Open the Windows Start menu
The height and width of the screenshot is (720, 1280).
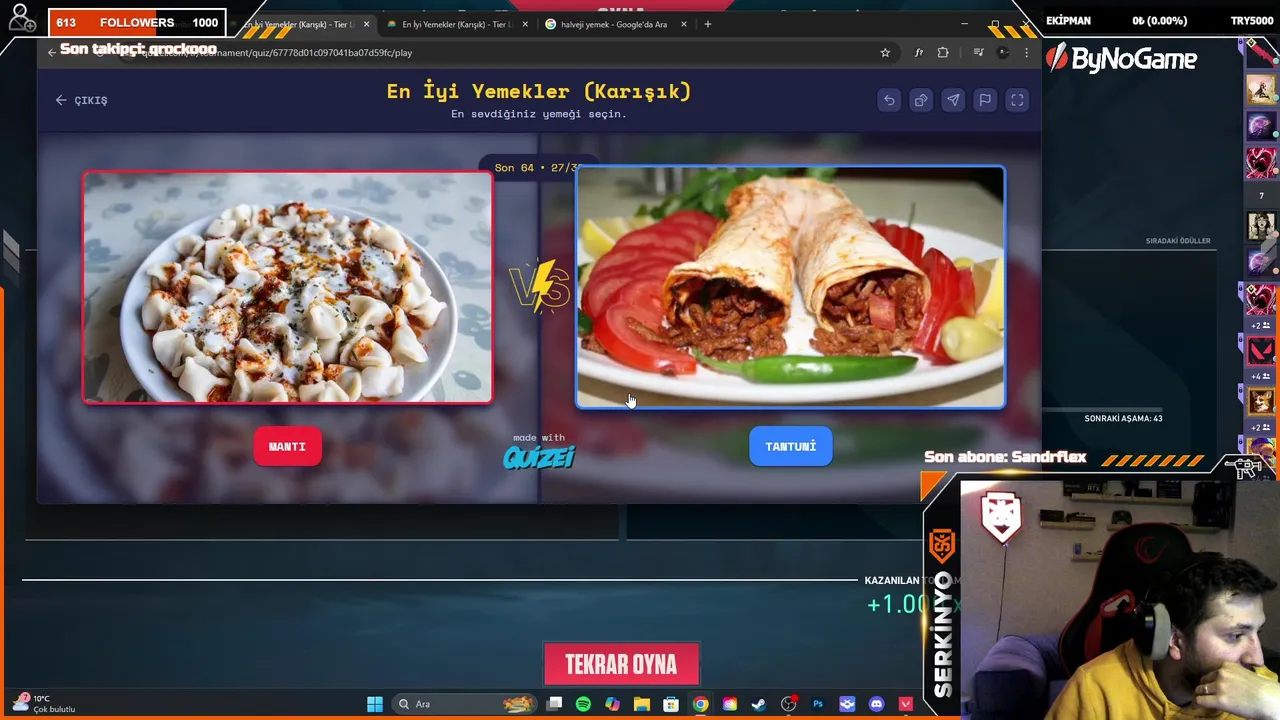(x=375, y=704)
